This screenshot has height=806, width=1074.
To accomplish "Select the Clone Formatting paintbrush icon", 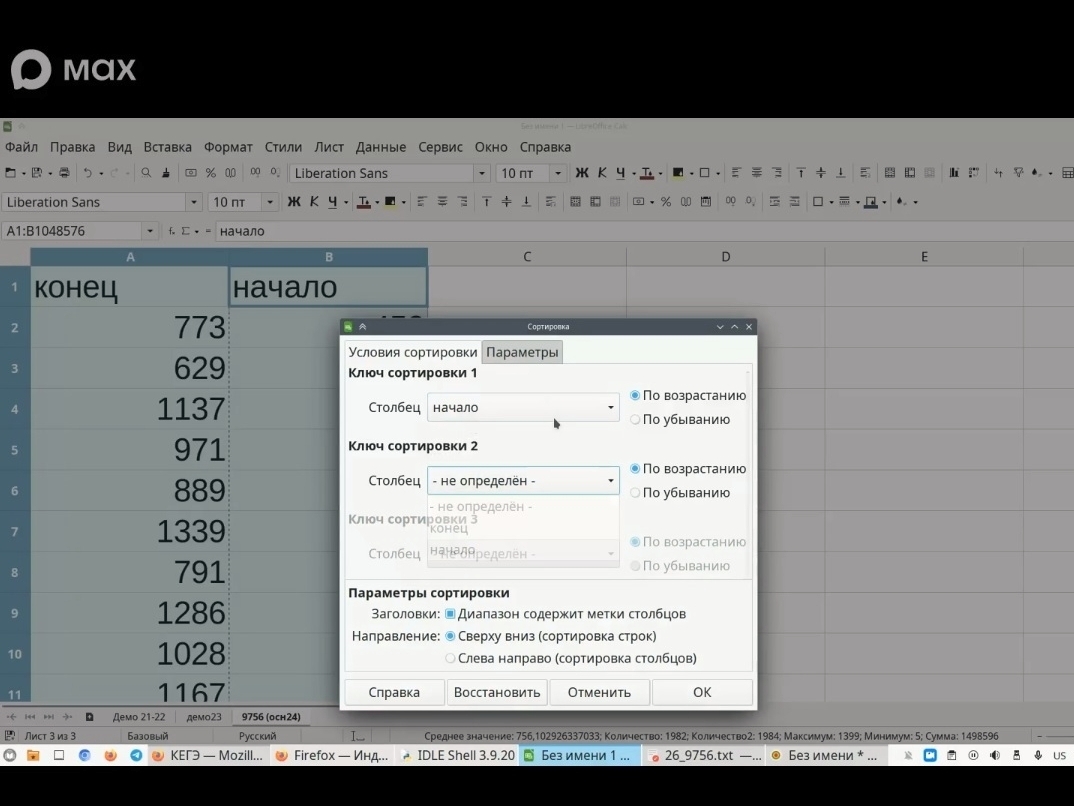I will tap(166, 173).
